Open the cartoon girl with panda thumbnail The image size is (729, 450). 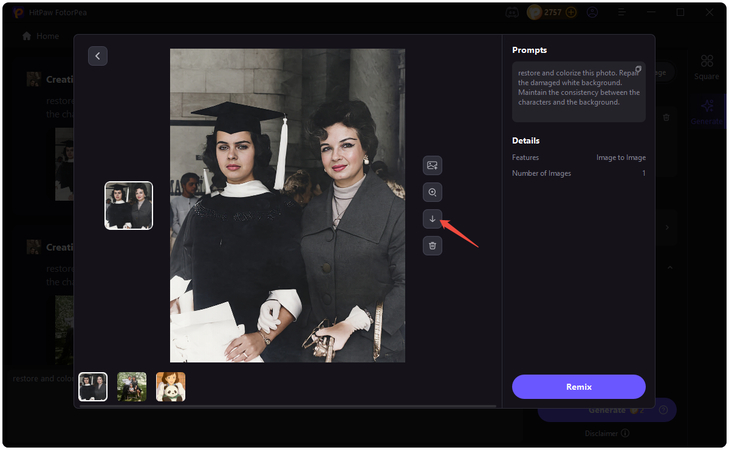[171, 386]
